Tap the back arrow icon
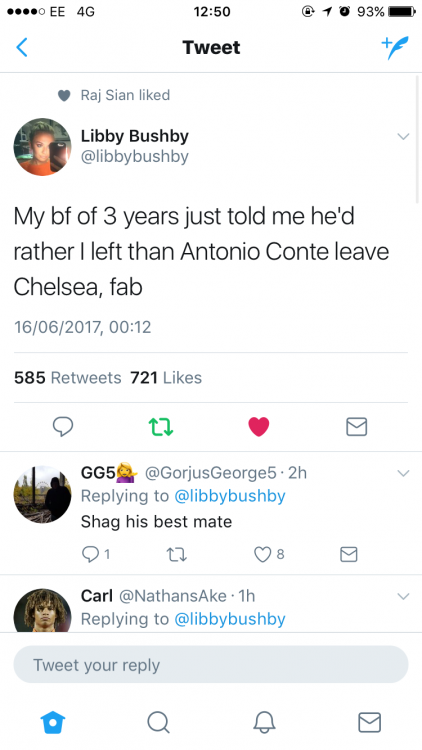This screenshot has width=422, height=750. pos(22,48)
